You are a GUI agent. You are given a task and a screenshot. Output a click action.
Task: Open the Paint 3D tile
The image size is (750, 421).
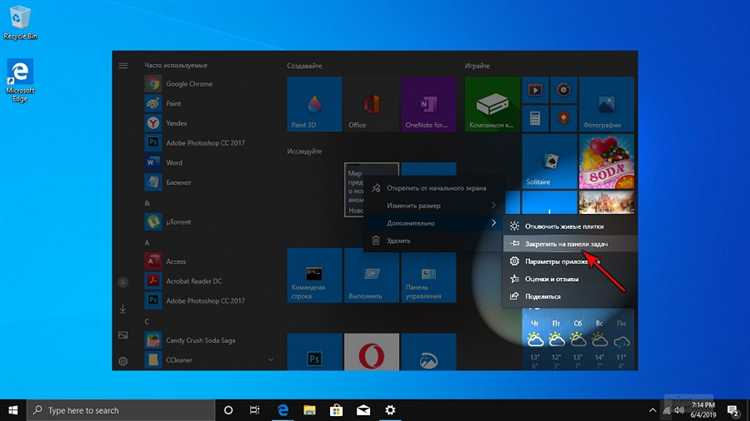click(314, 104)
